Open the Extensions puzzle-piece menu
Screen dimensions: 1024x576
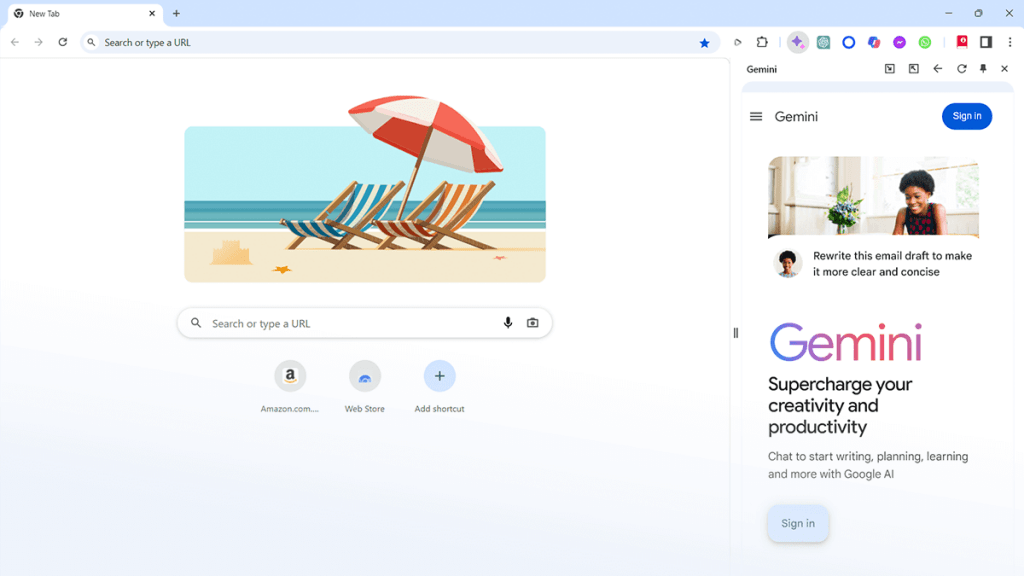(x=762, y=42)
